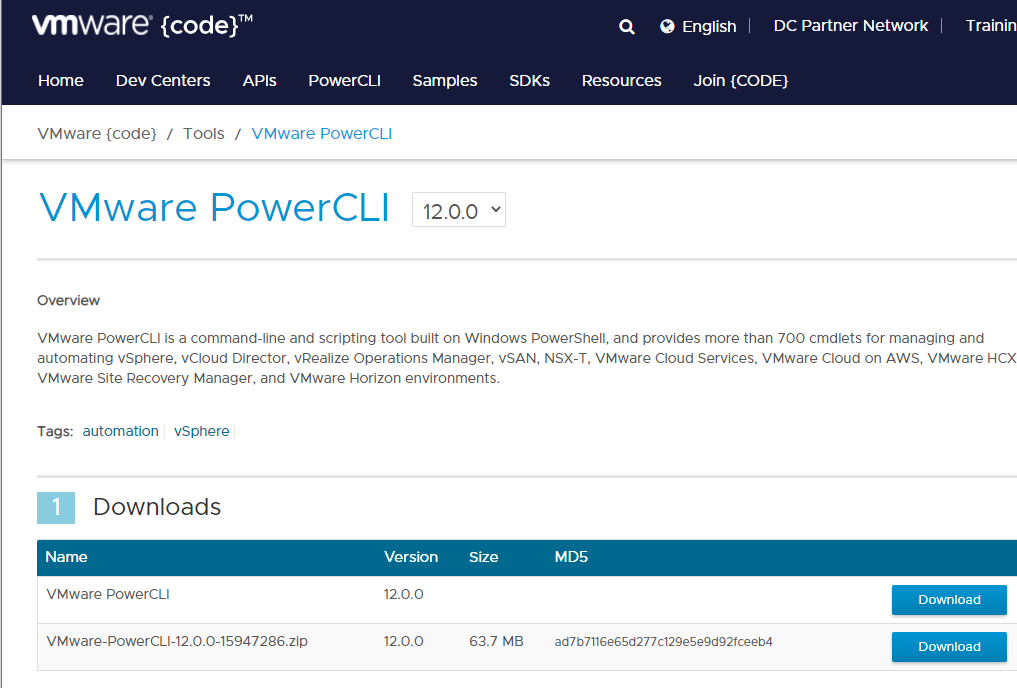Click the Overview heading

pyautogui.click(x=68, y=300)
